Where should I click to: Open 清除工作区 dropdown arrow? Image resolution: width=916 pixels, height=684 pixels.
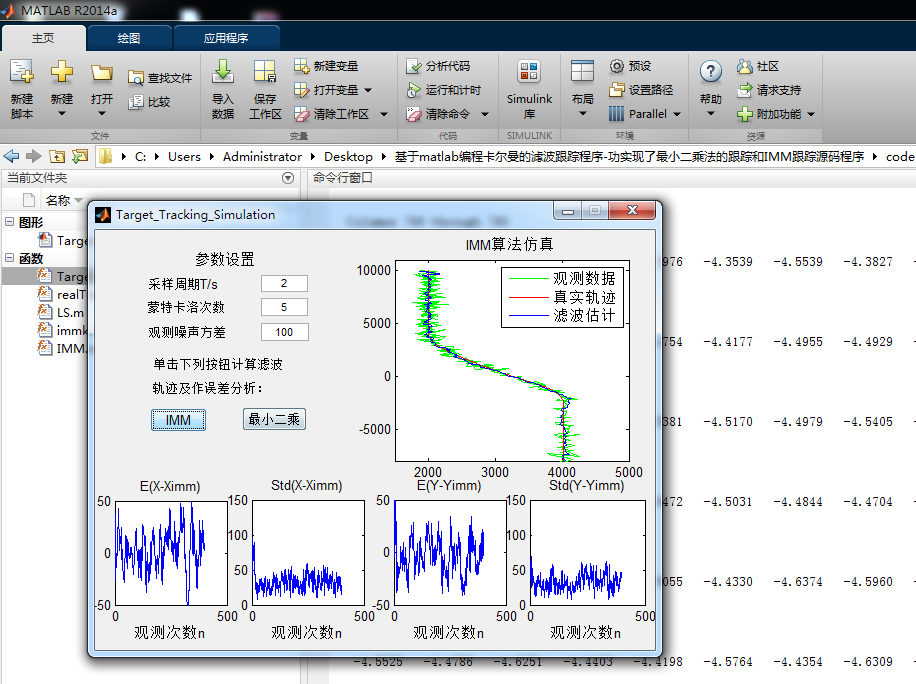pyautogui.click(x=384, y=114)
